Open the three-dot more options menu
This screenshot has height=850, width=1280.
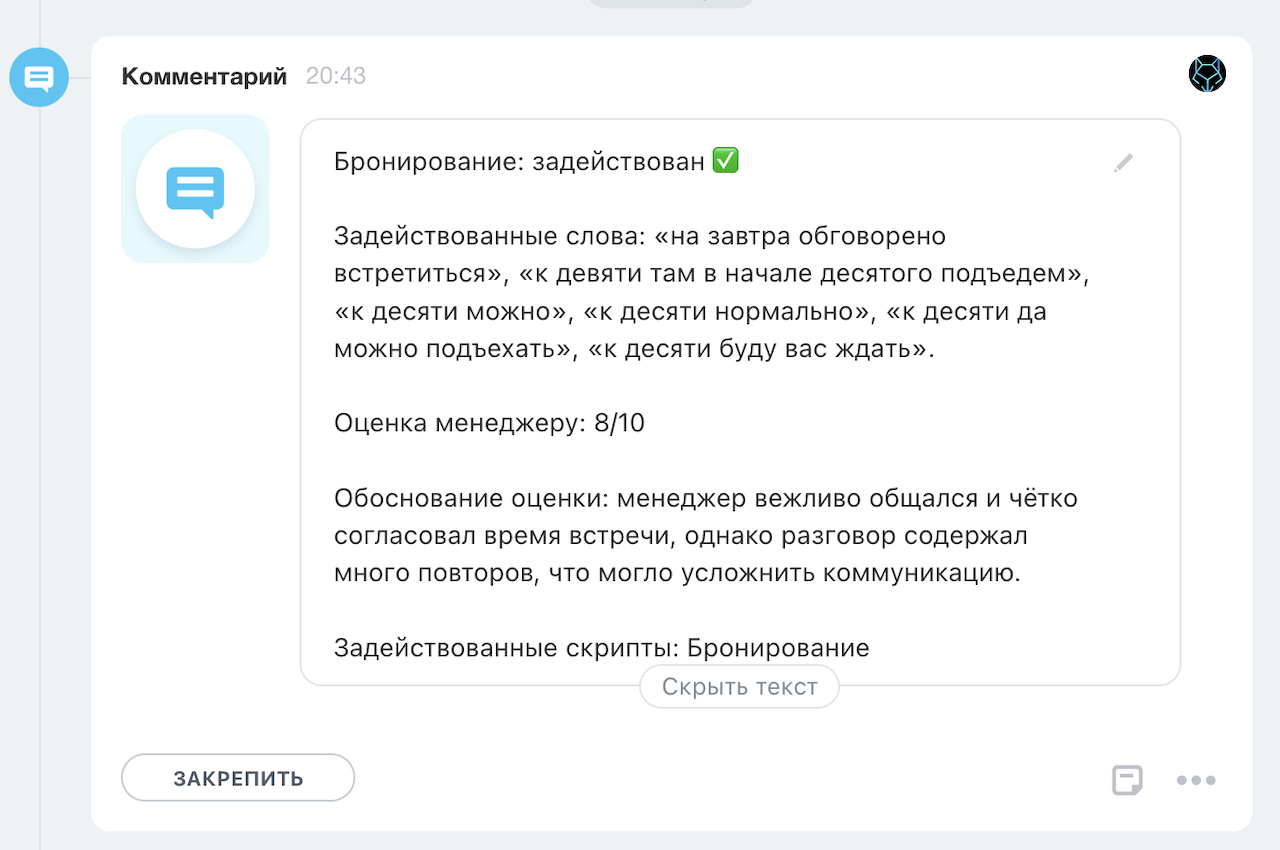[x=1196, y=780]
